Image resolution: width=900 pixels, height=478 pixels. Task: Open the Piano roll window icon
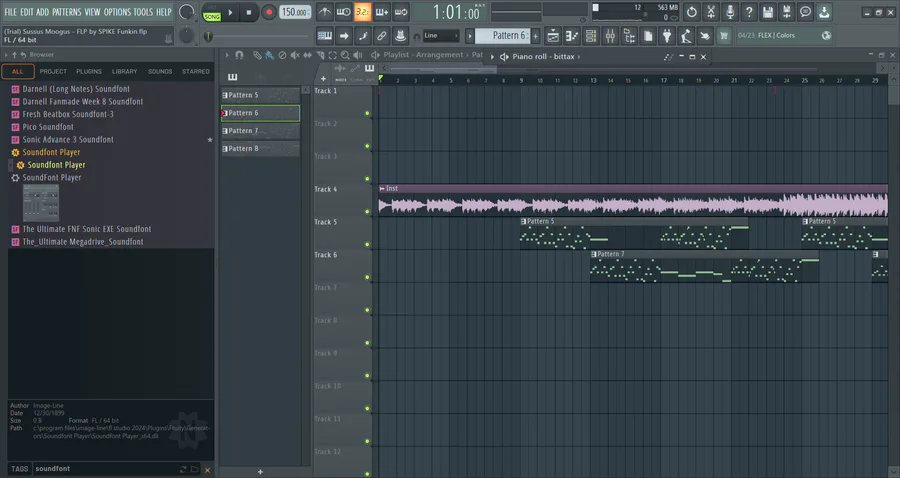(572, 36)
